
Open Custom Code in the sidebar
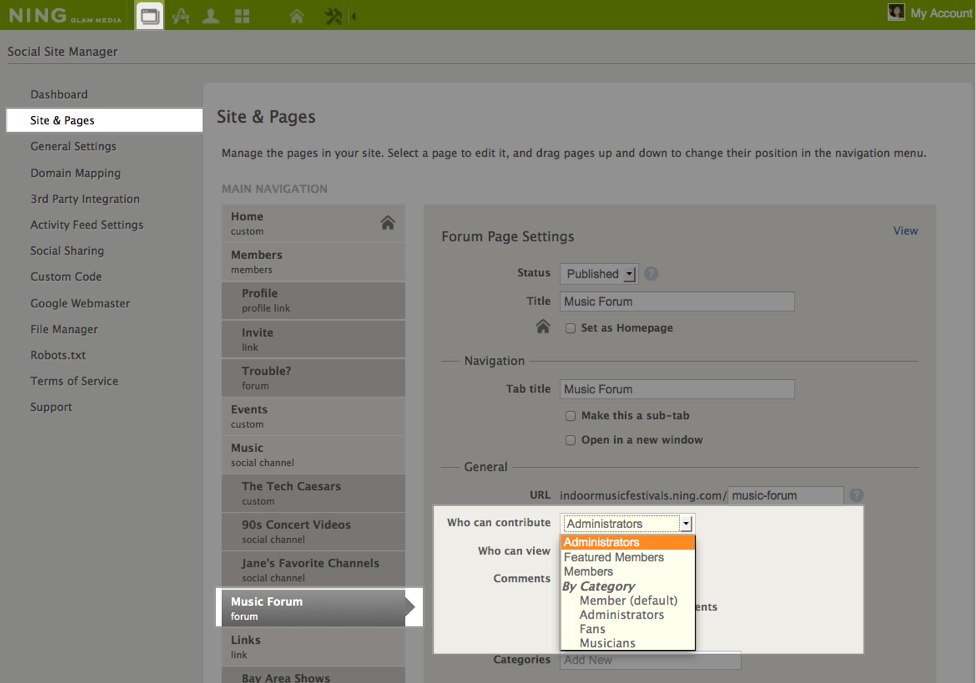coord(66,276)
